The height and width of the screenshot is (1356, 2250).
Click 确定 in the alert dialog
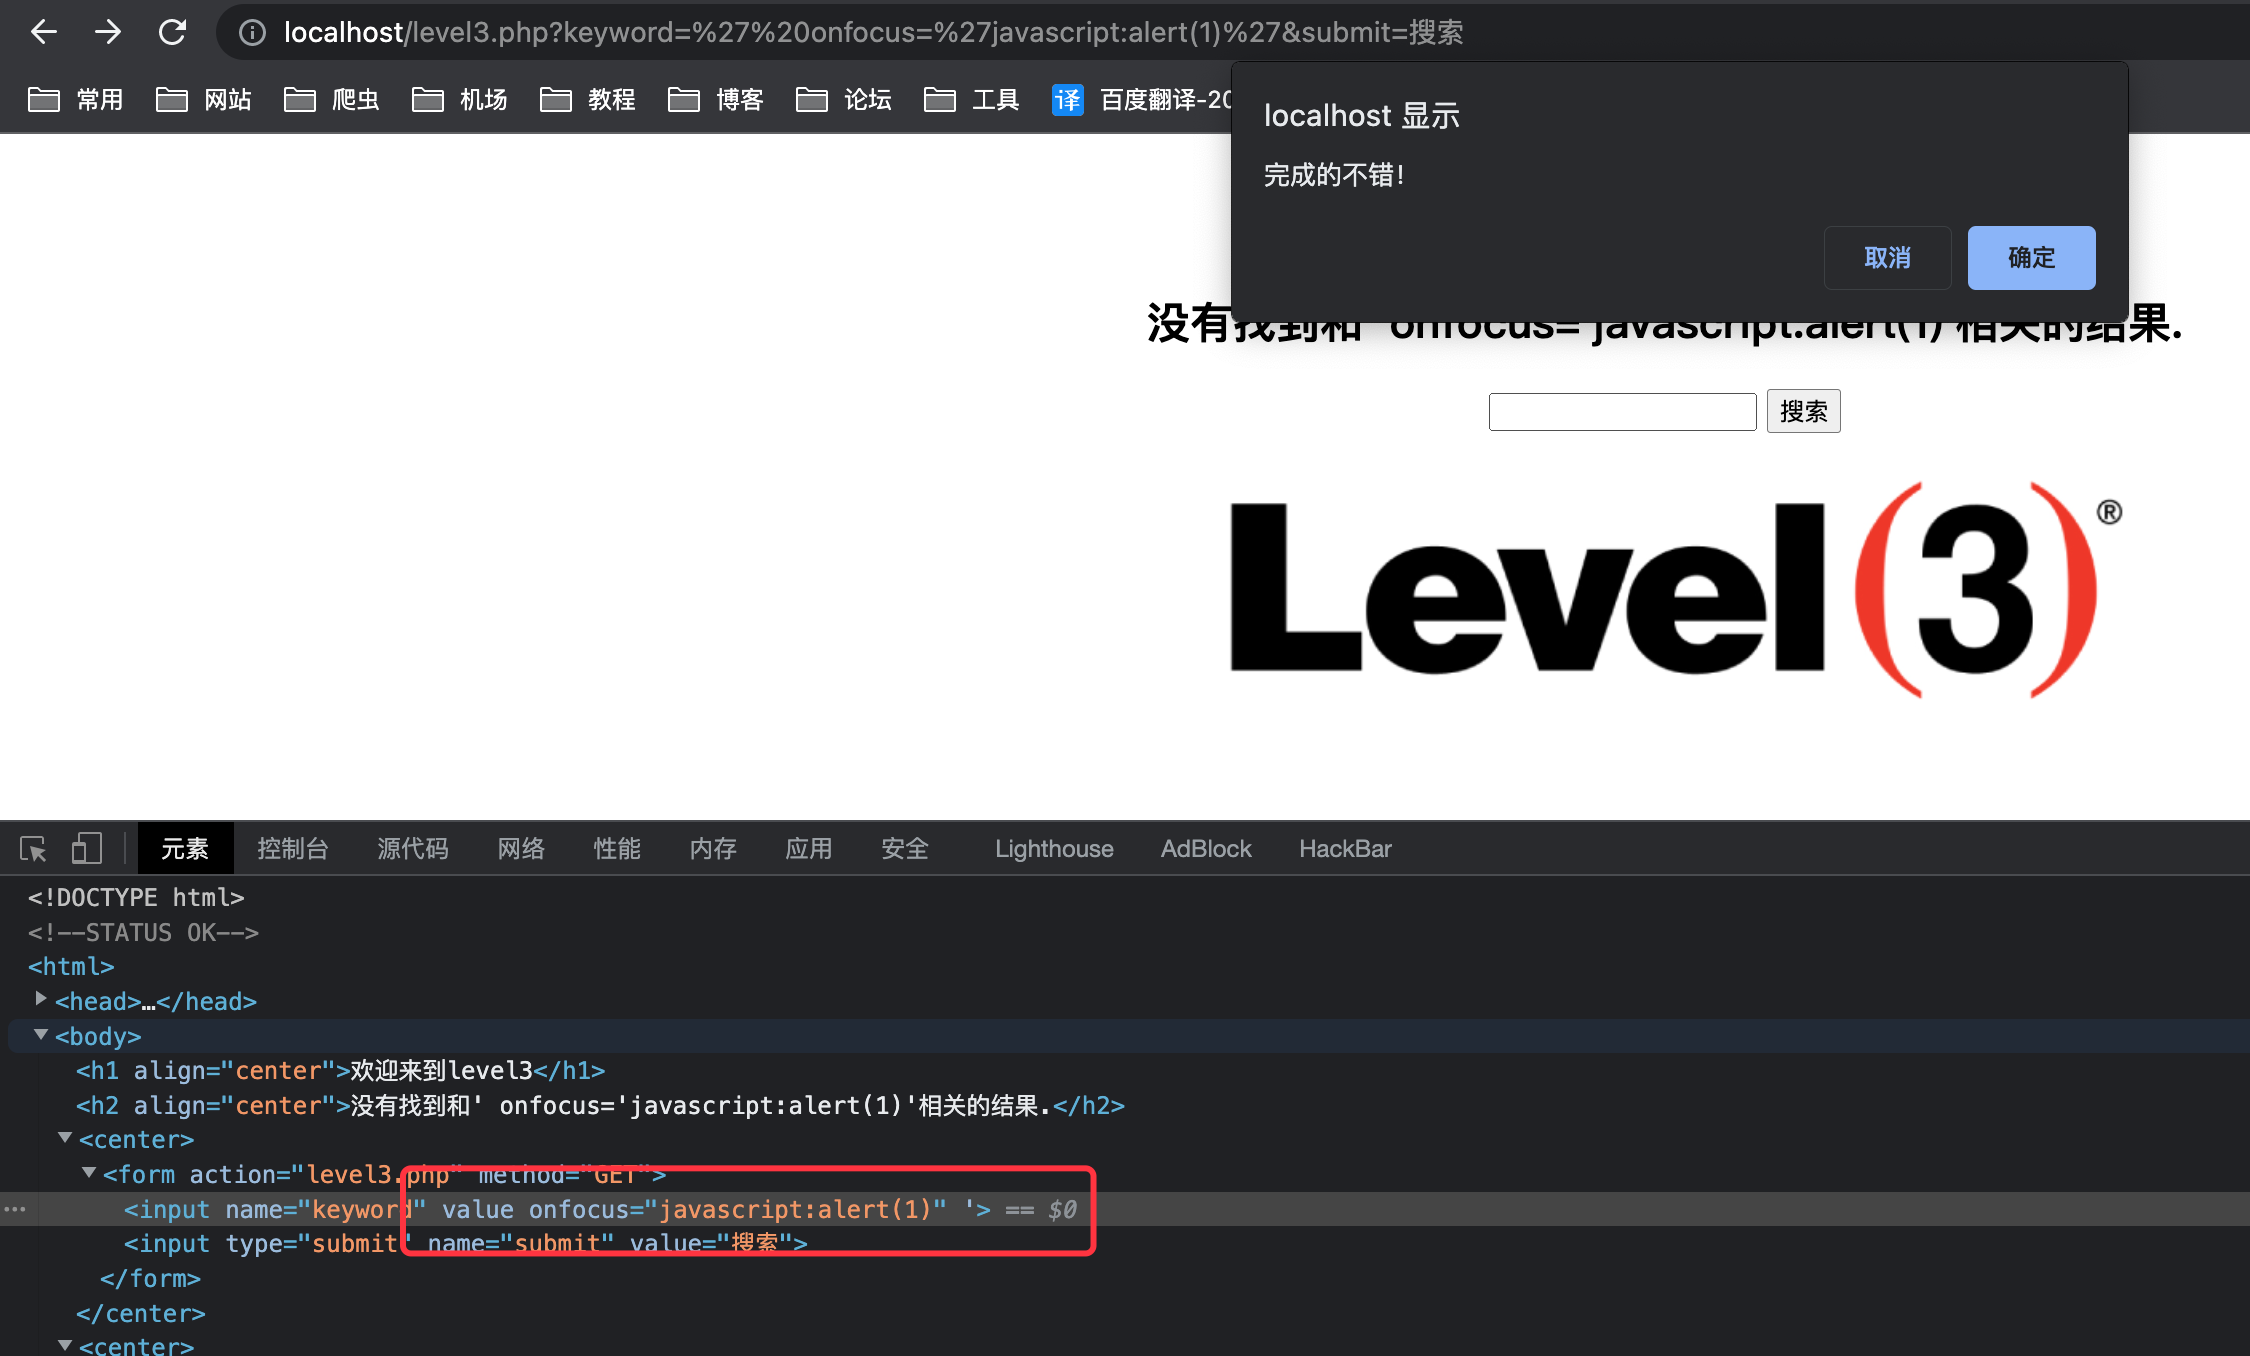click(2030, 258)
